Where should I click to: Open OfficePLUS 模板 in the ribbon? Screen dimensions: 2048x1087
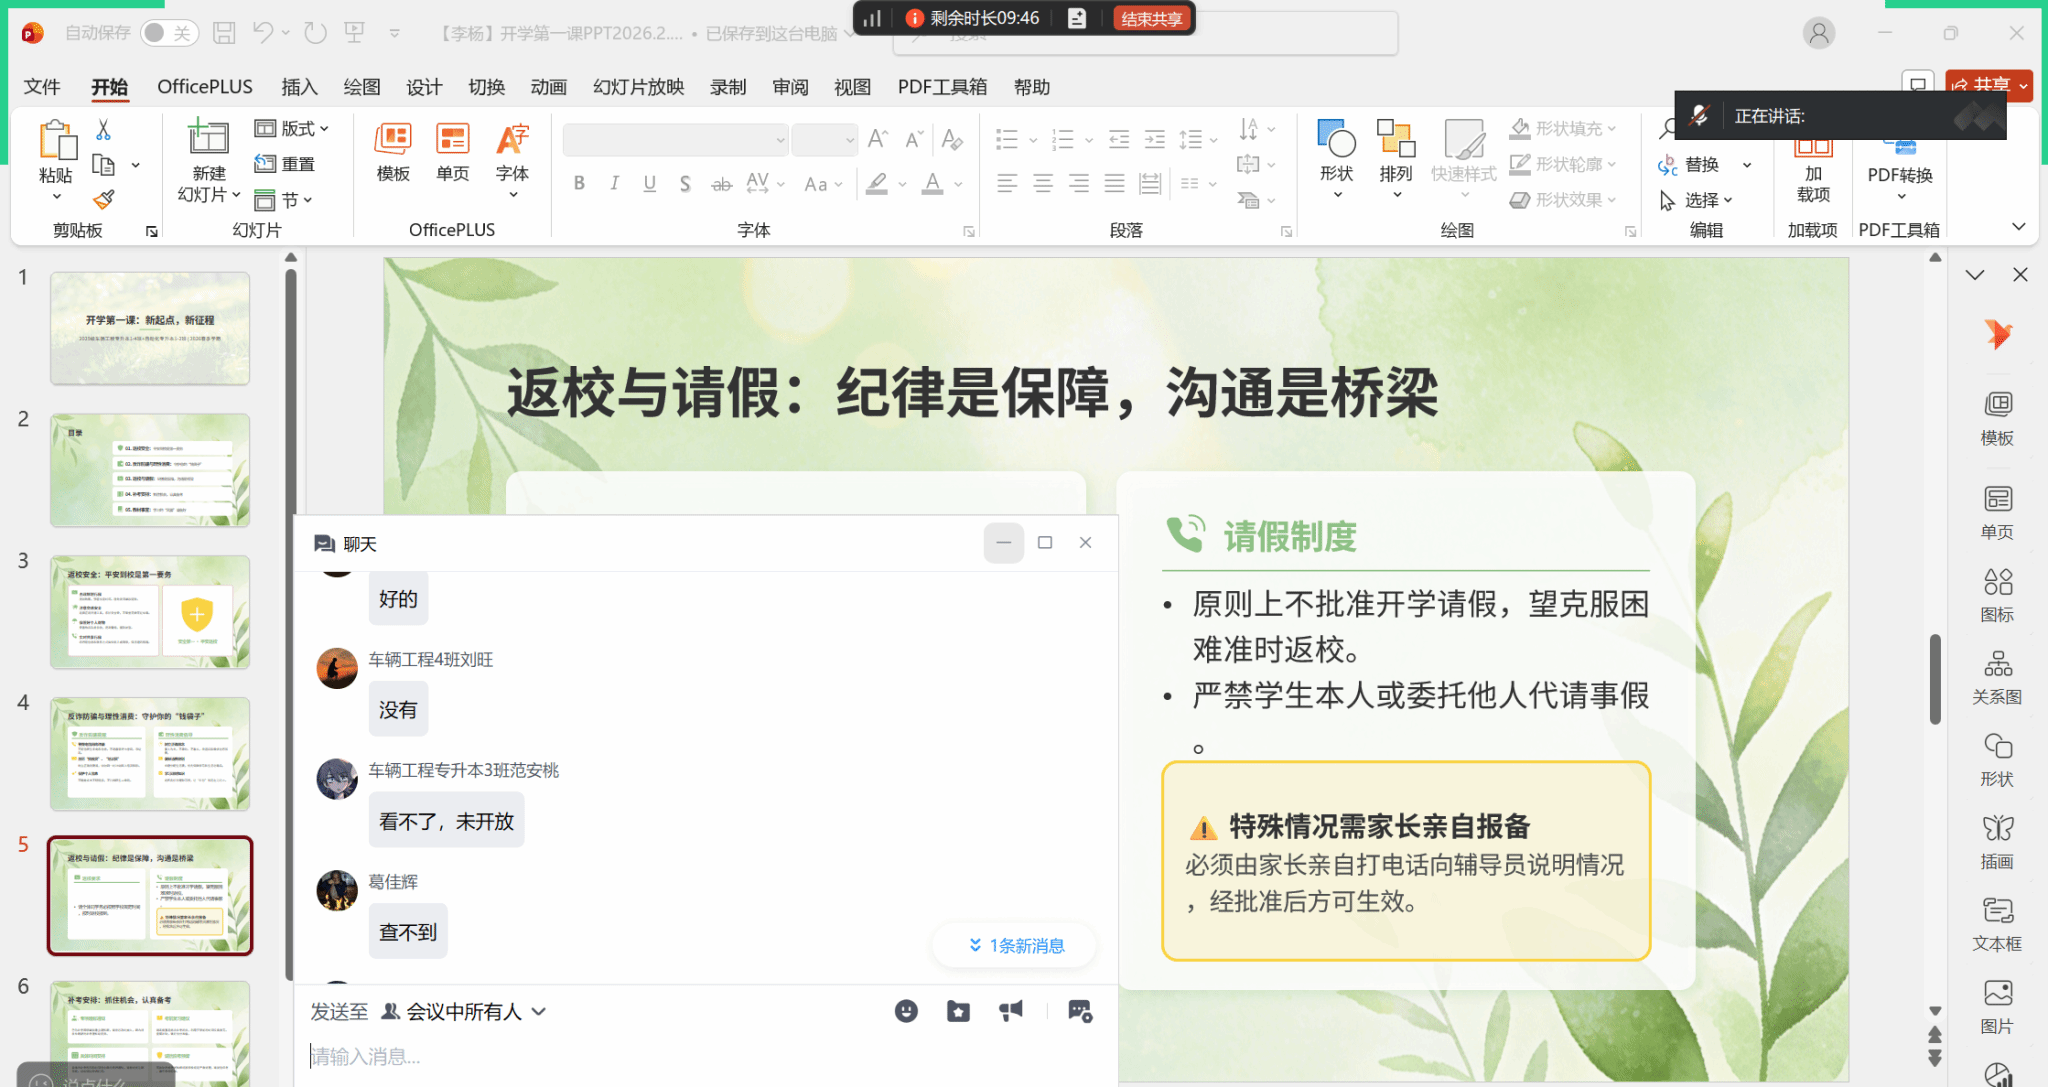click(393, 152)
